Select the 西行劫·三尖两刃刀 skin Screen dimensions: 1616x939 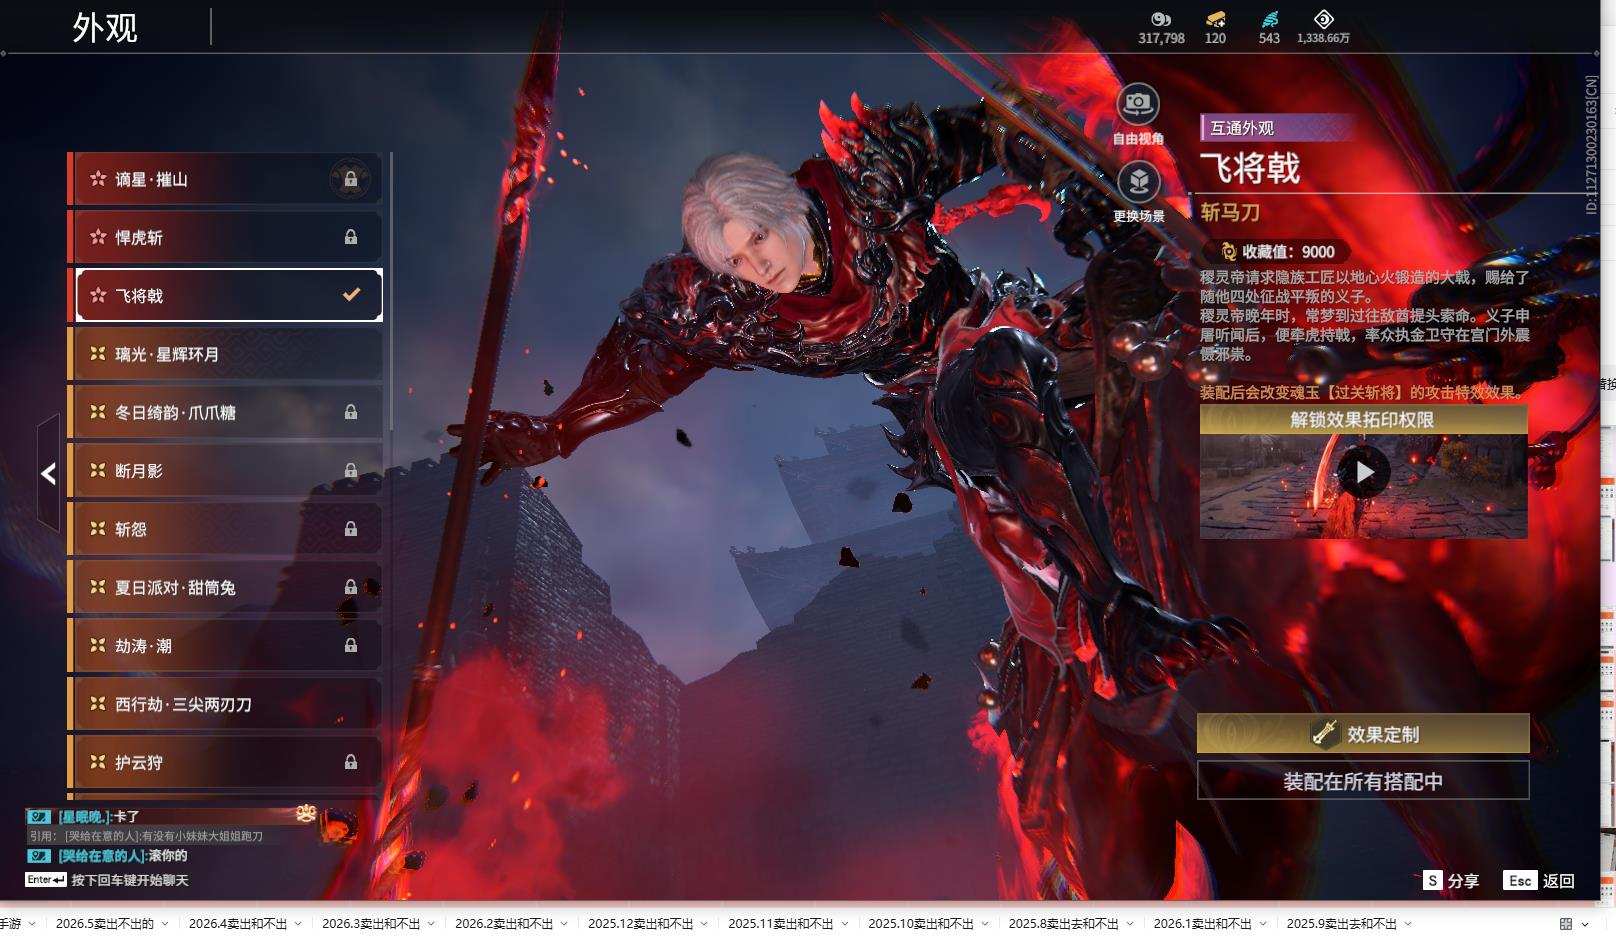[225, 704]
